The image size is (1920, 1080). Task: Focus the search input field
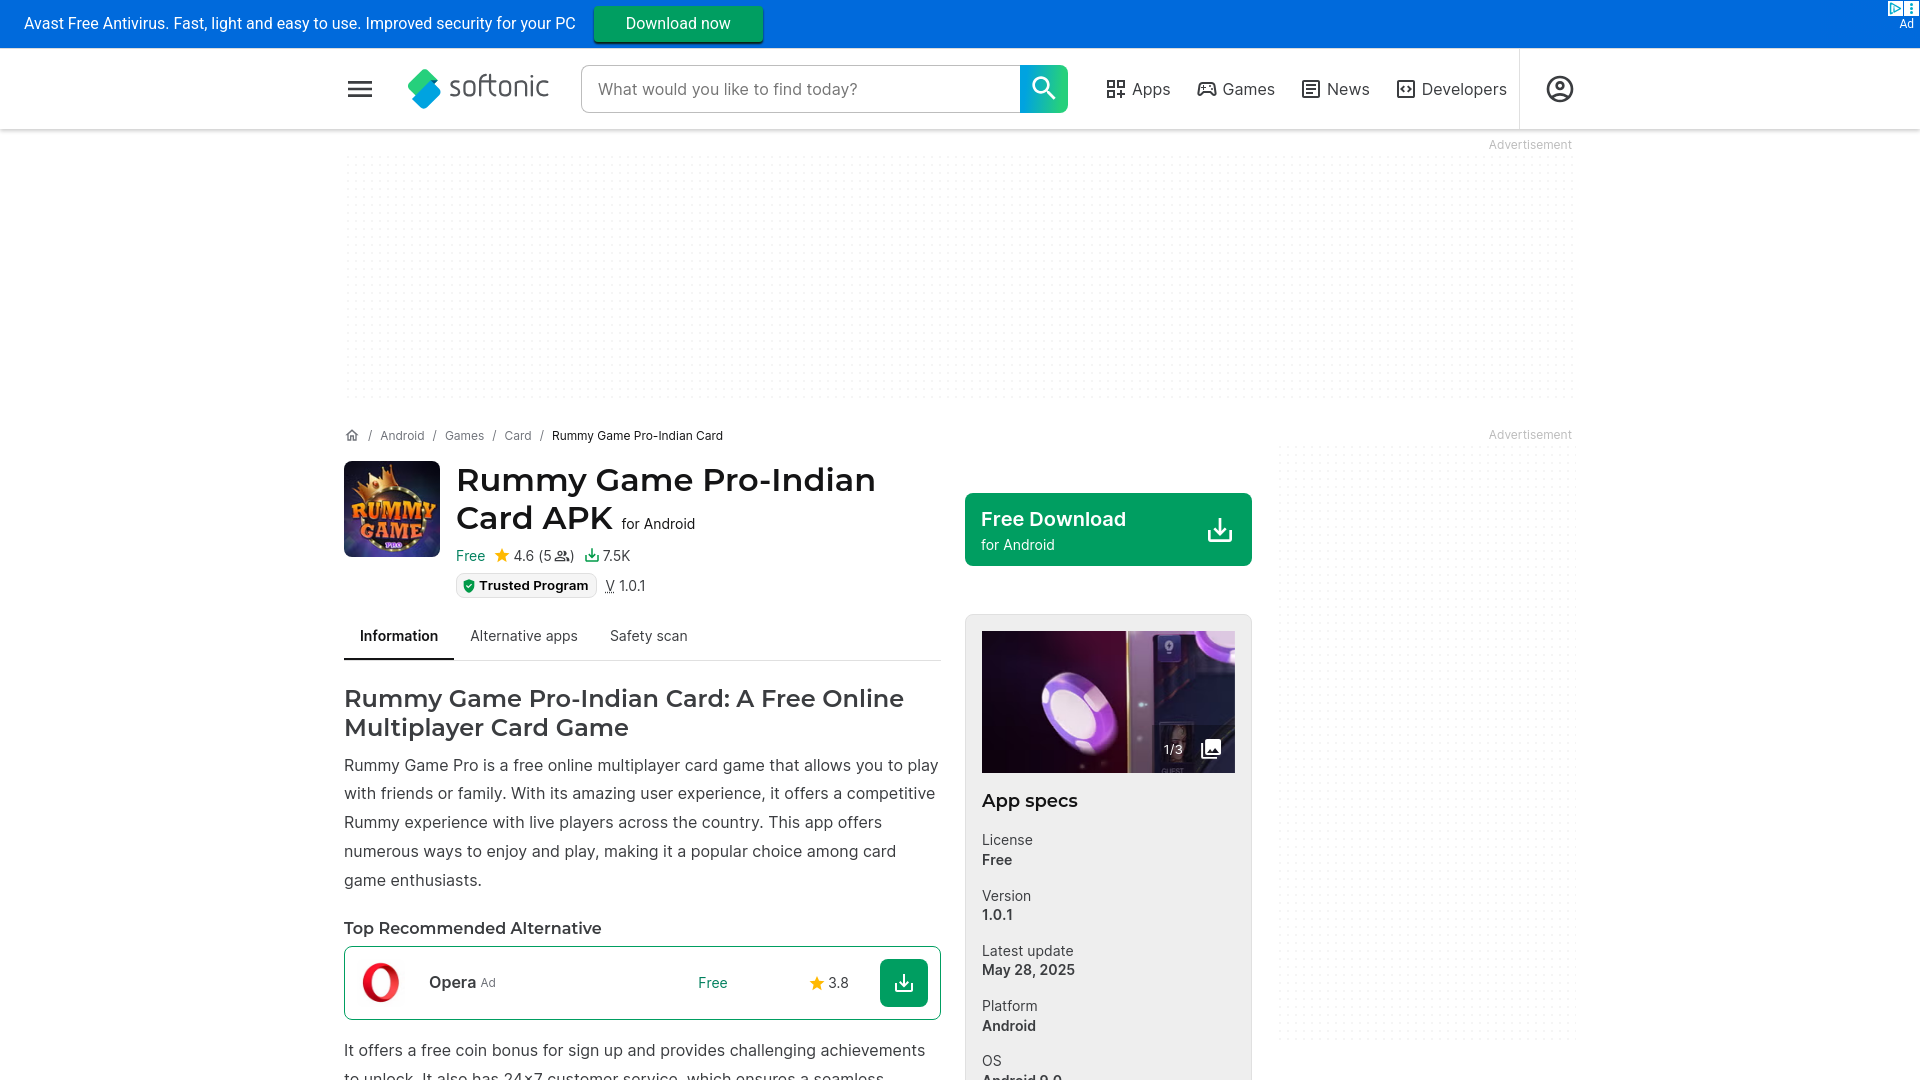(800, 89)
